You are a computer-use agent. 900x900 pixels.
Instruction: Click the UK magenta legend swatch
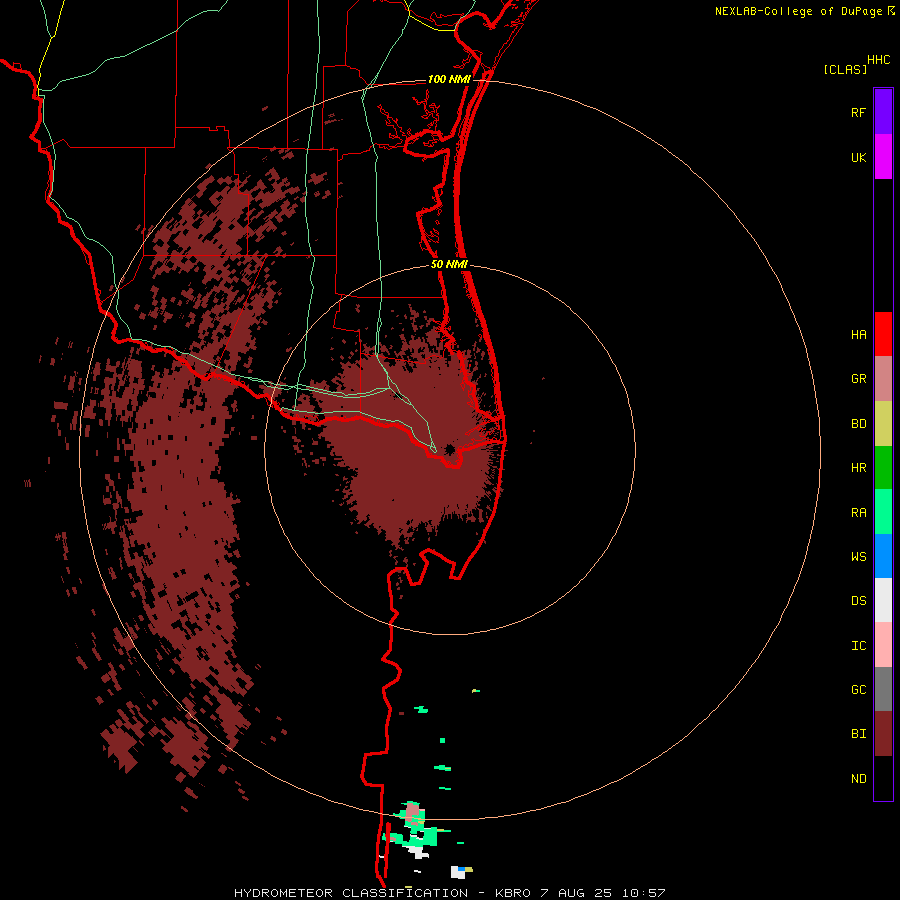point(883,156)
